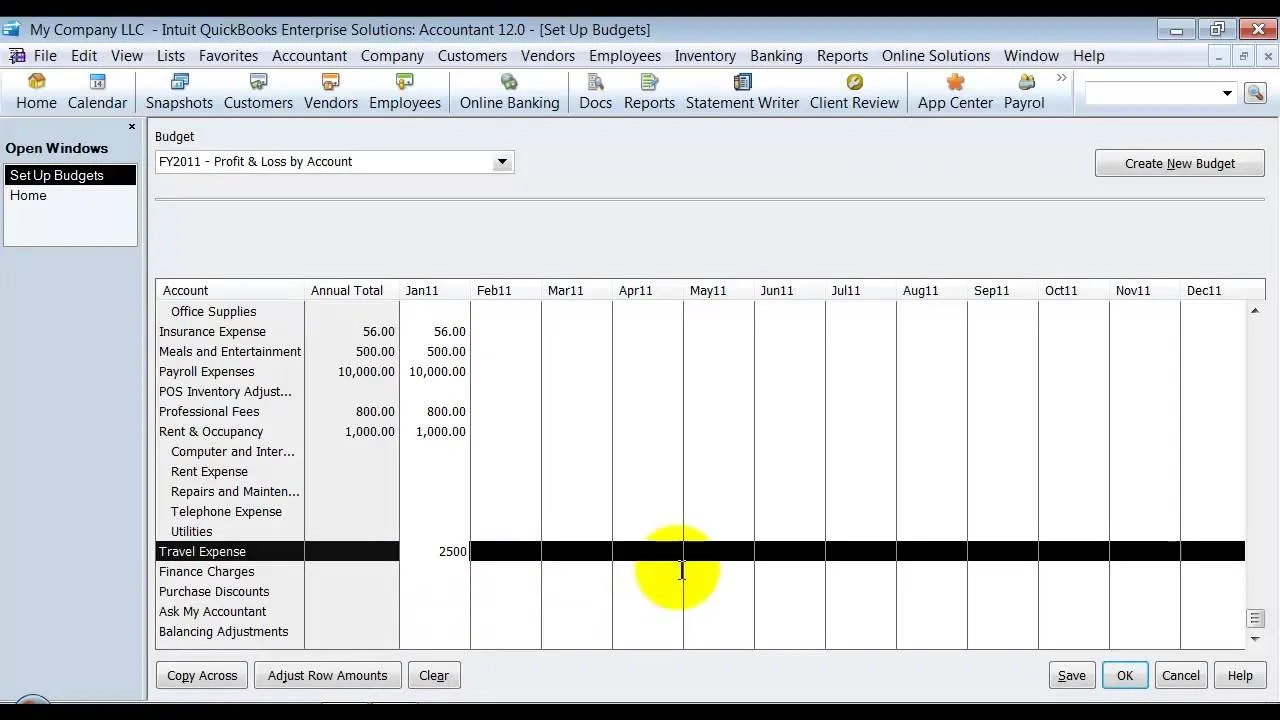Viewport: 1280px width, 720px height.
Task: Open Client Review icon
Action: click(x=854, y=91)
